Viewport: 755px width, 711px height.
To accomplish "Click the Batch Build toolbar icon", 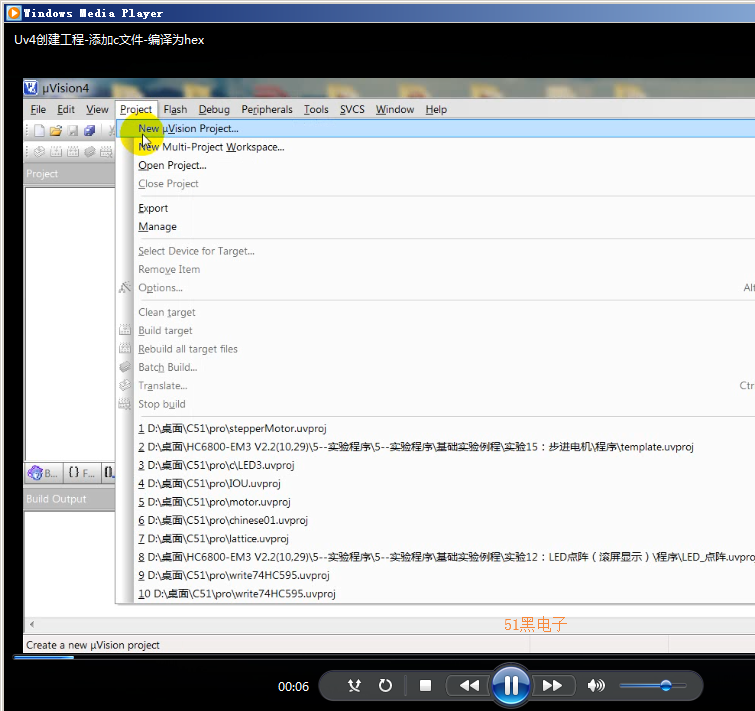I will coord(90,152).
